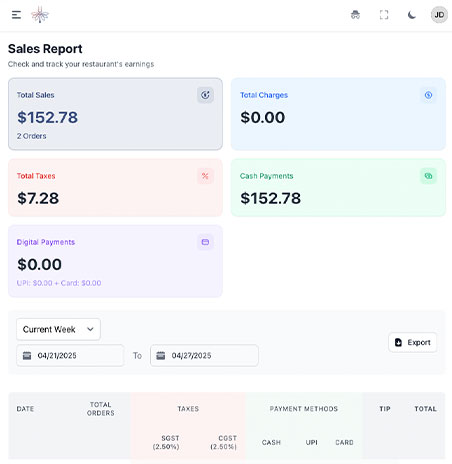The height and width of the screenshot is (464, 452).
Task: Select the Total Sales summary card
Action: [x=115, y=114]
